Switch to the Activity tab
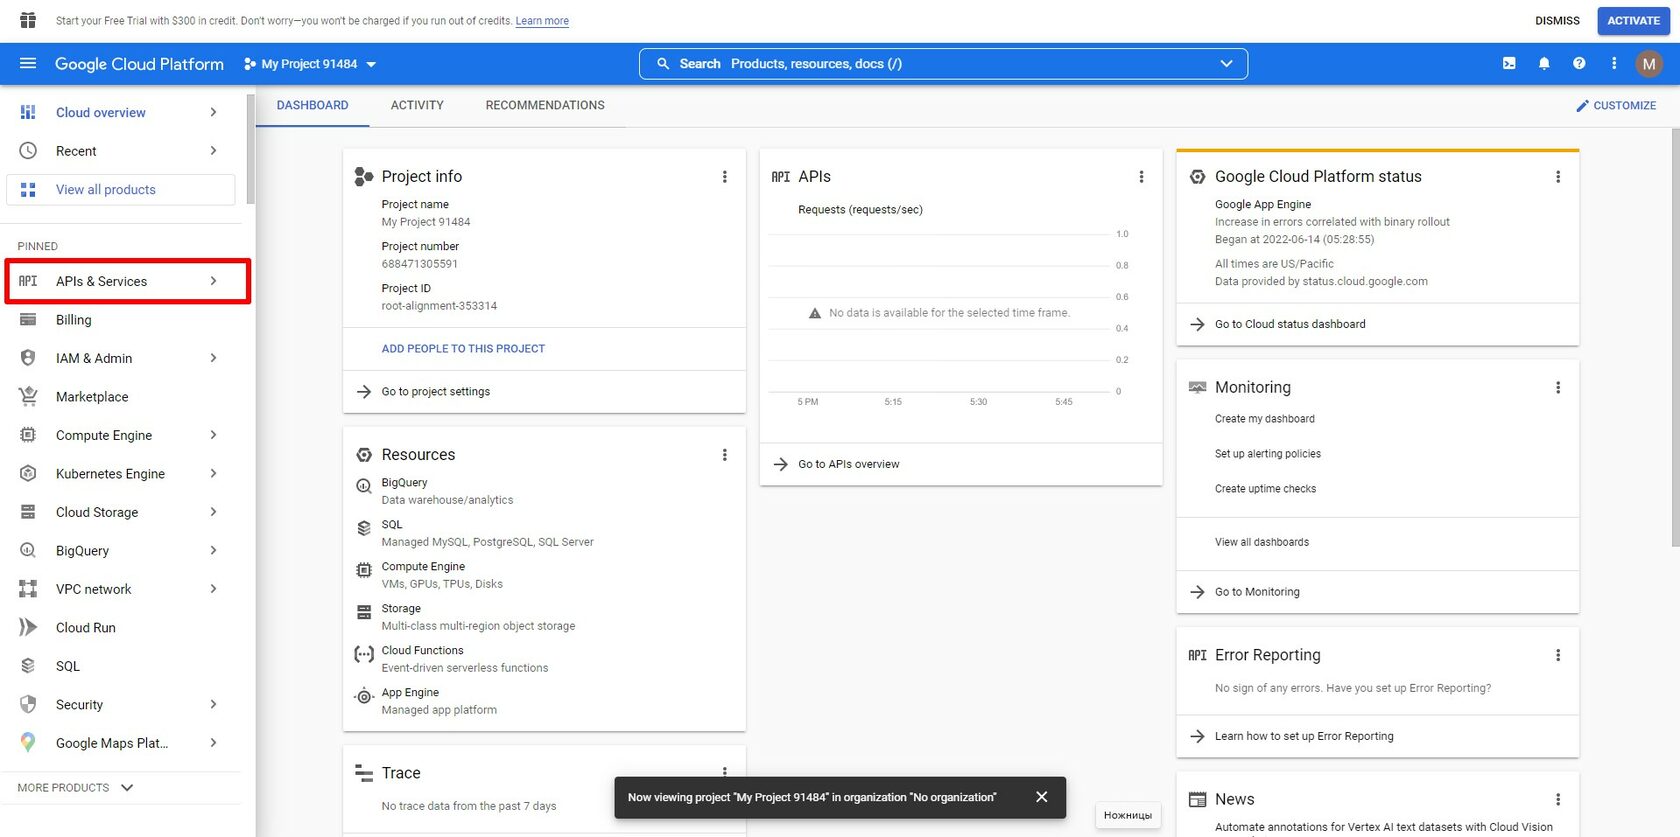 tap(417, 105)
